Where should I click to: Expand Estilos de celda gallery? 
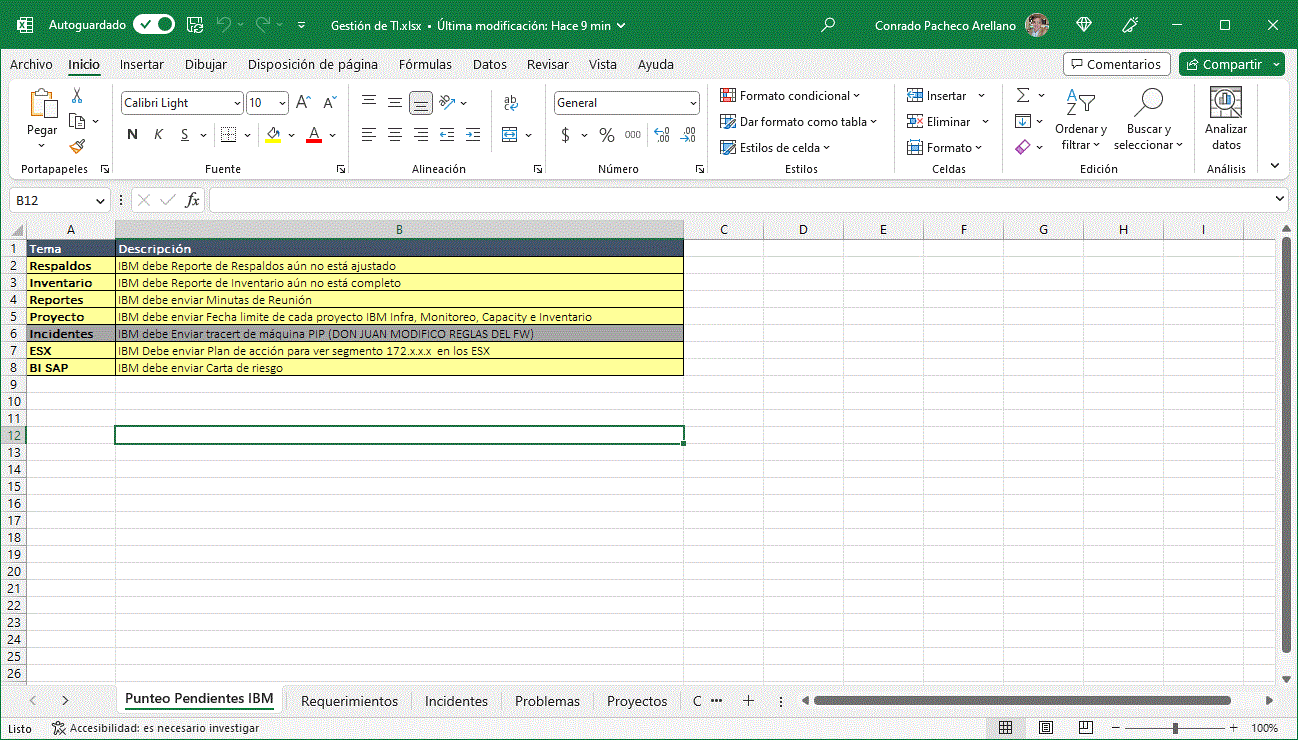pyautogui.click(x=776, y=148)
